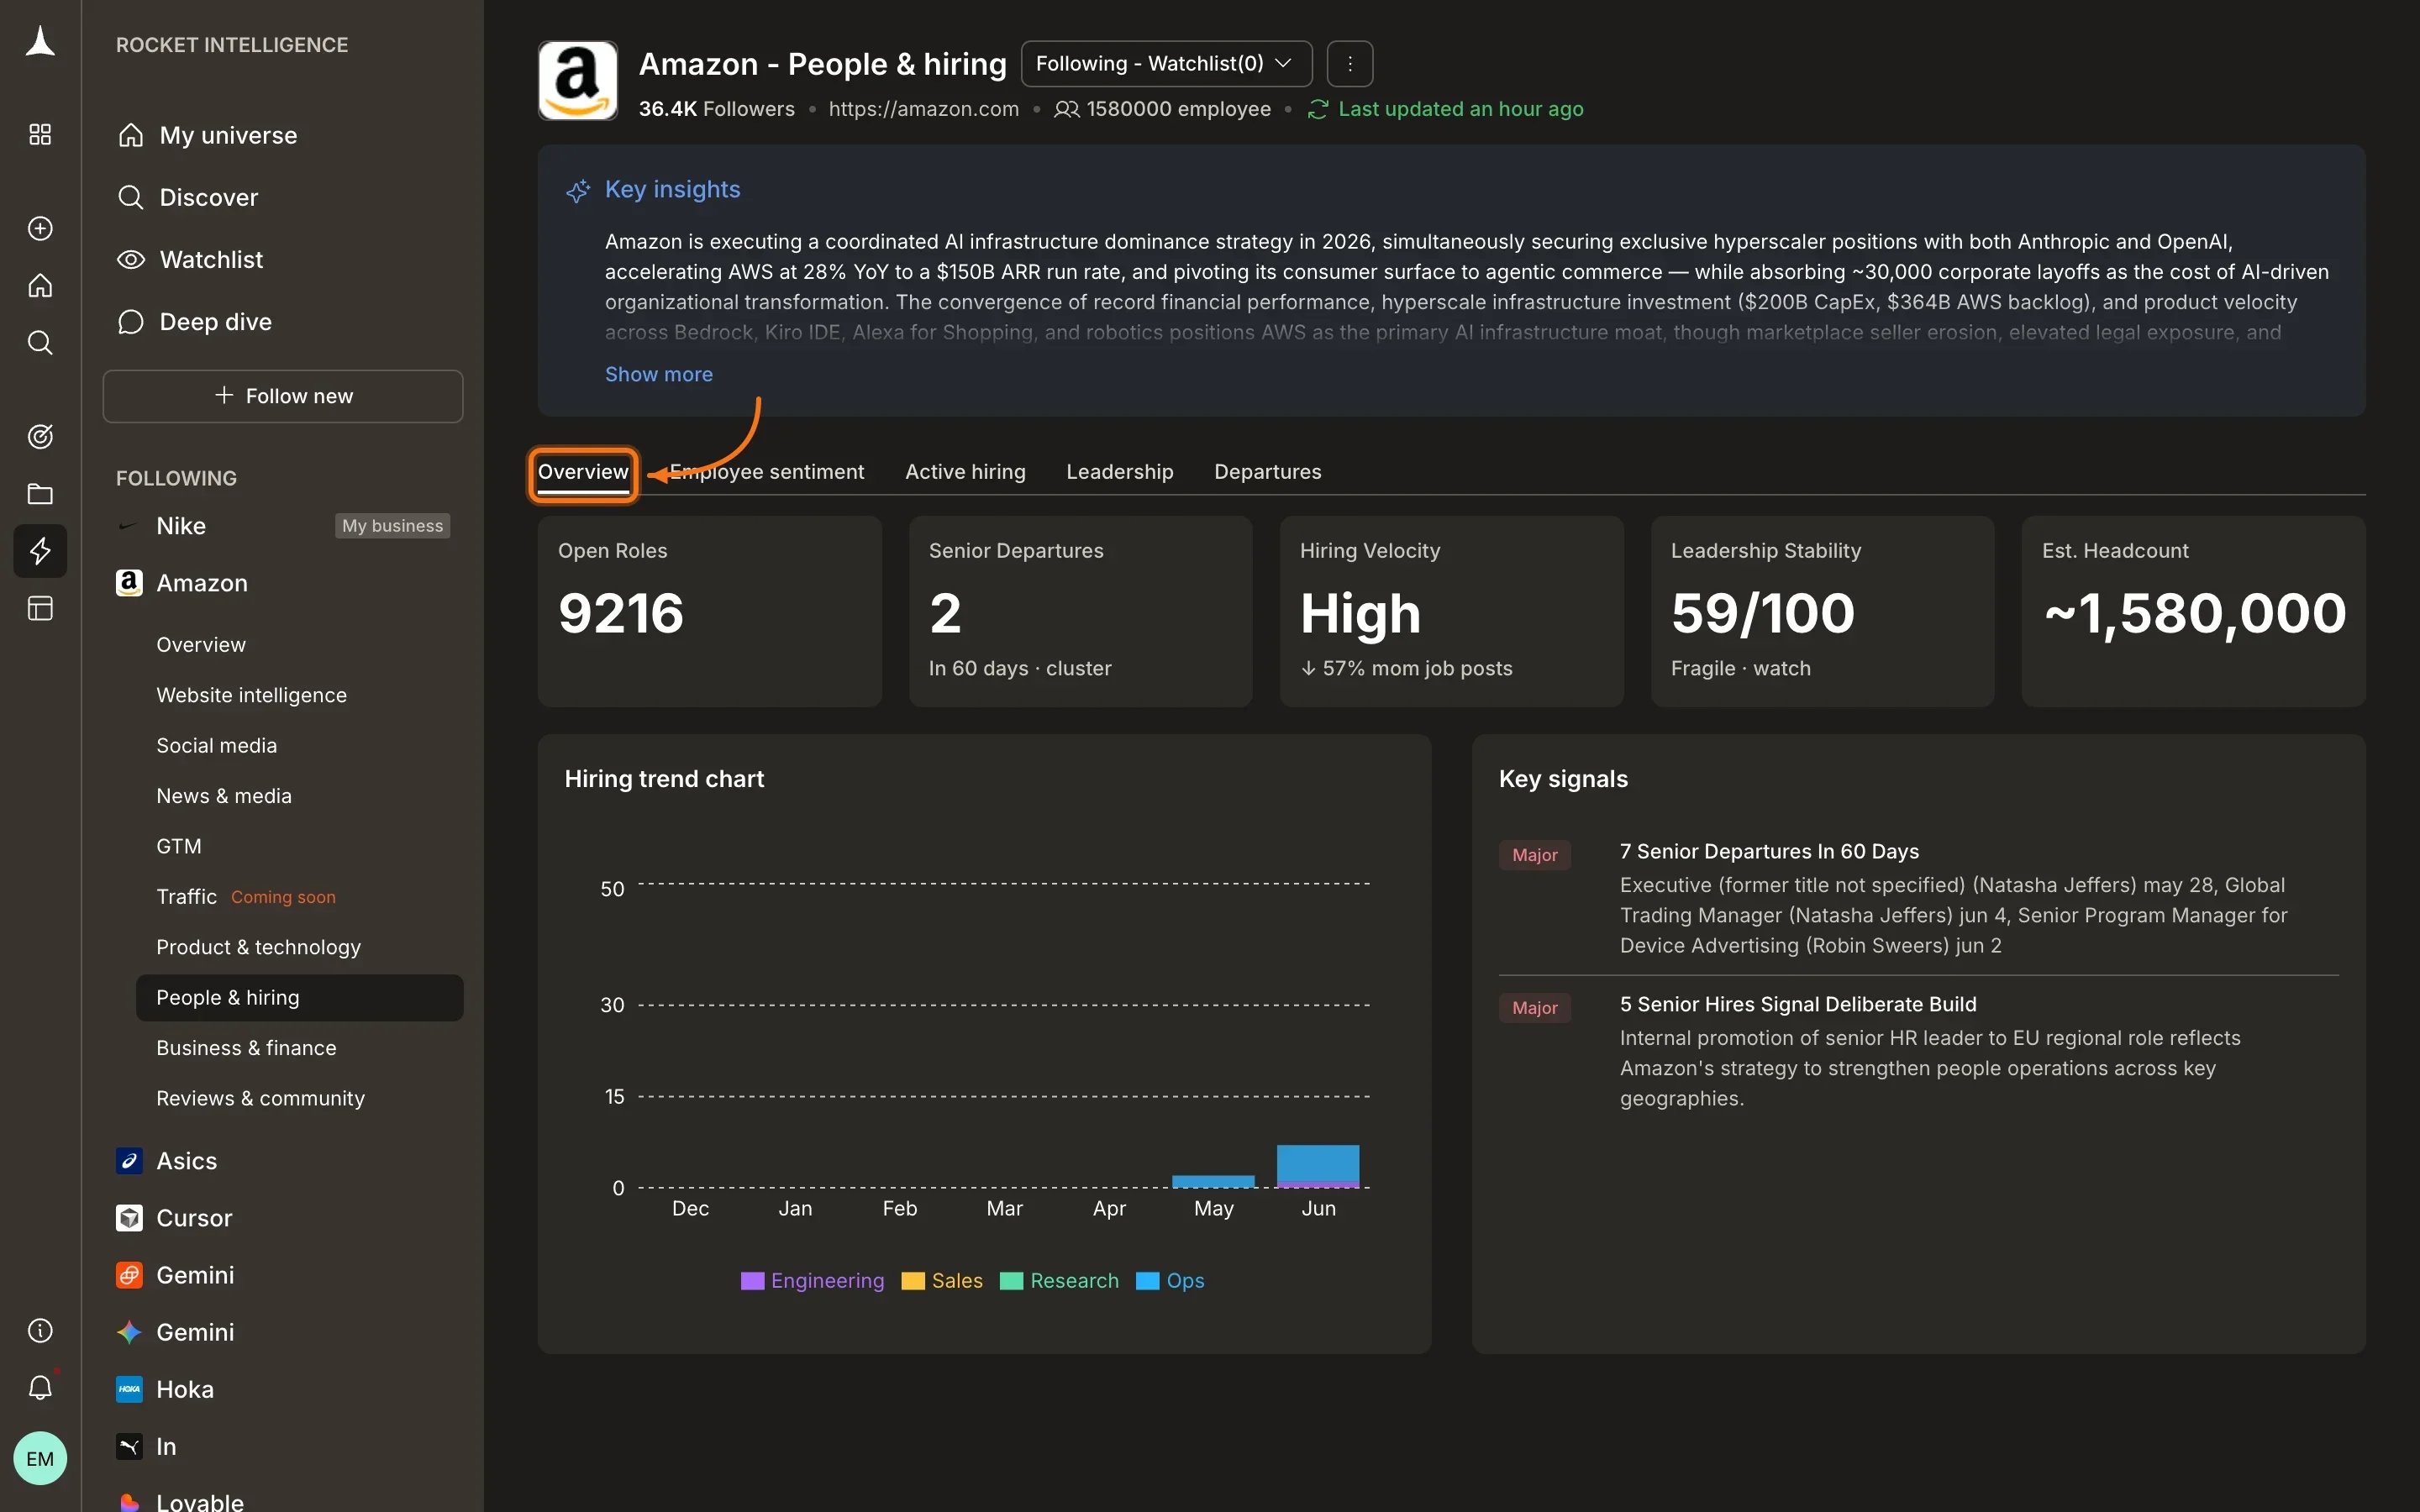Open Website intelligence section
Viewport: 2420px width, 1512px height.
point(251,695)
